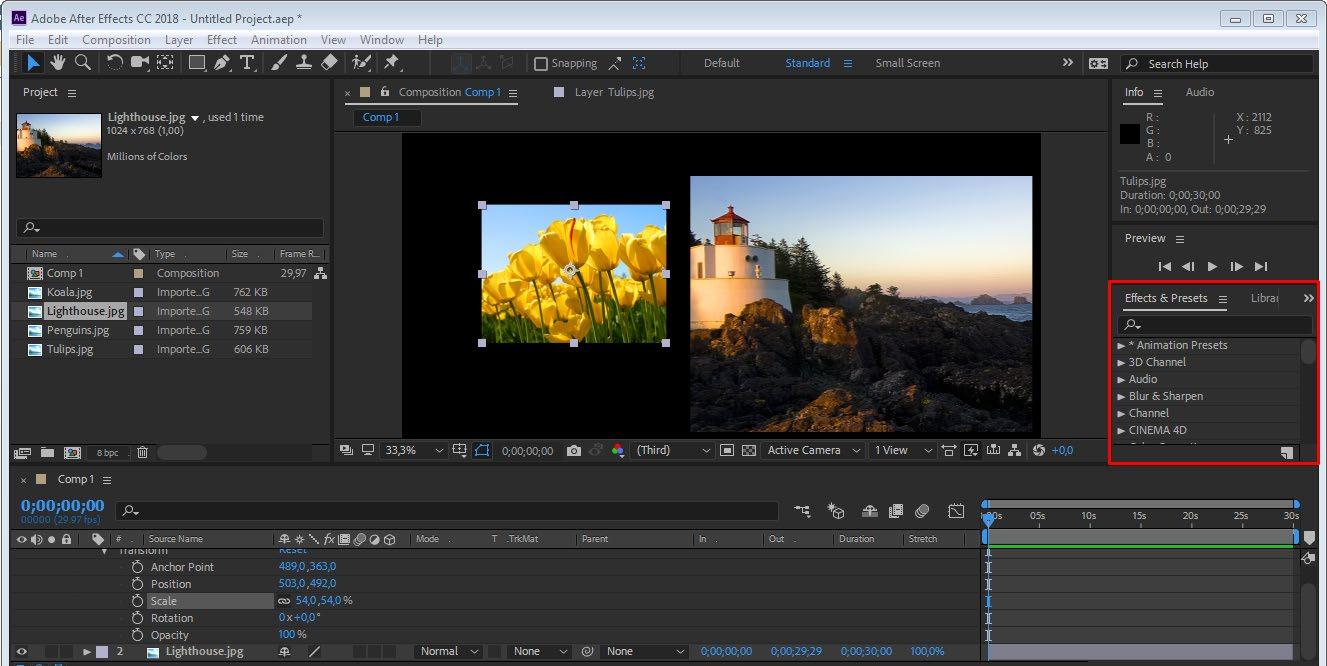
Task: Open the composition flowchart from viewer bar
Action: 1015,451
